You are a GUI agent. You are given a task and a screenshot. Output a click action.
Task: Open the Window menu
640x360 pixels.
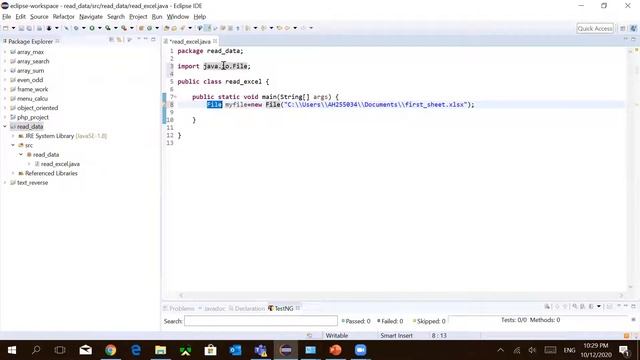click(178, 17)
